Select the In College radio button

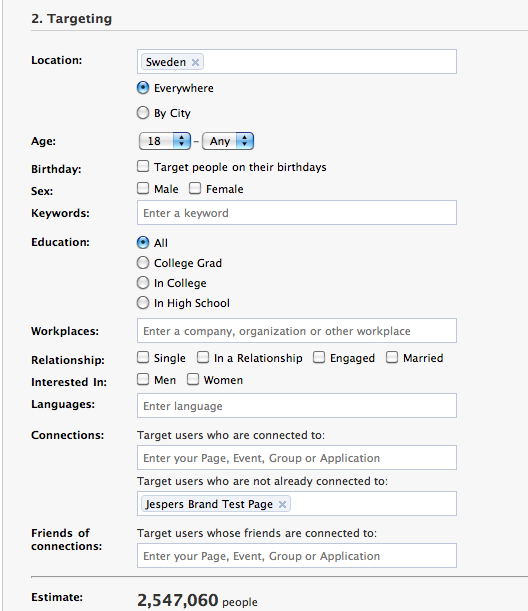point(143,283)
